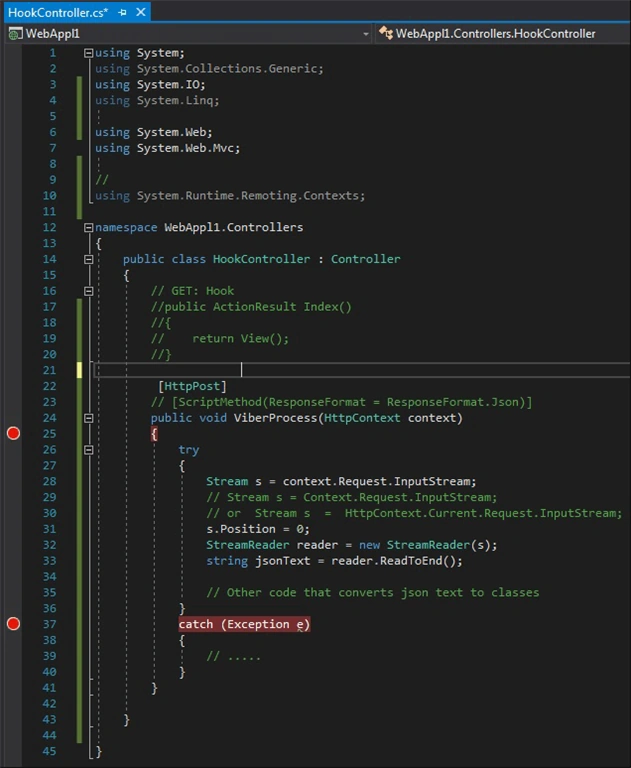Collapse the namespace WebAppl1.Controllers block
This screenshot has height=768, width=631.
pos(89,227)
